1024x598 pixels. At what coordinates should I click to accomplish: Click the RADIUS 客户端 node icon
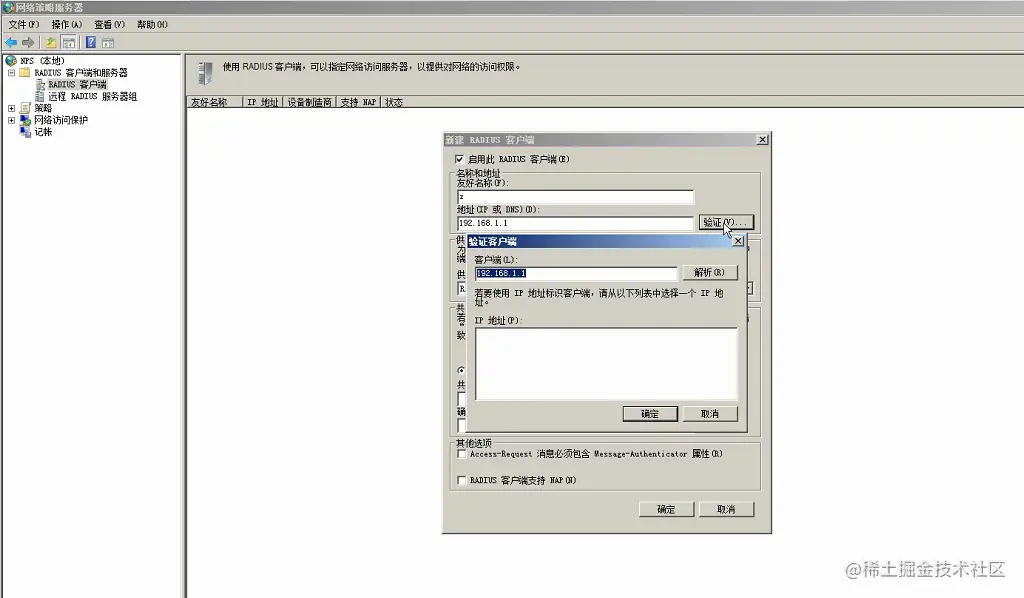click(40, 84)
